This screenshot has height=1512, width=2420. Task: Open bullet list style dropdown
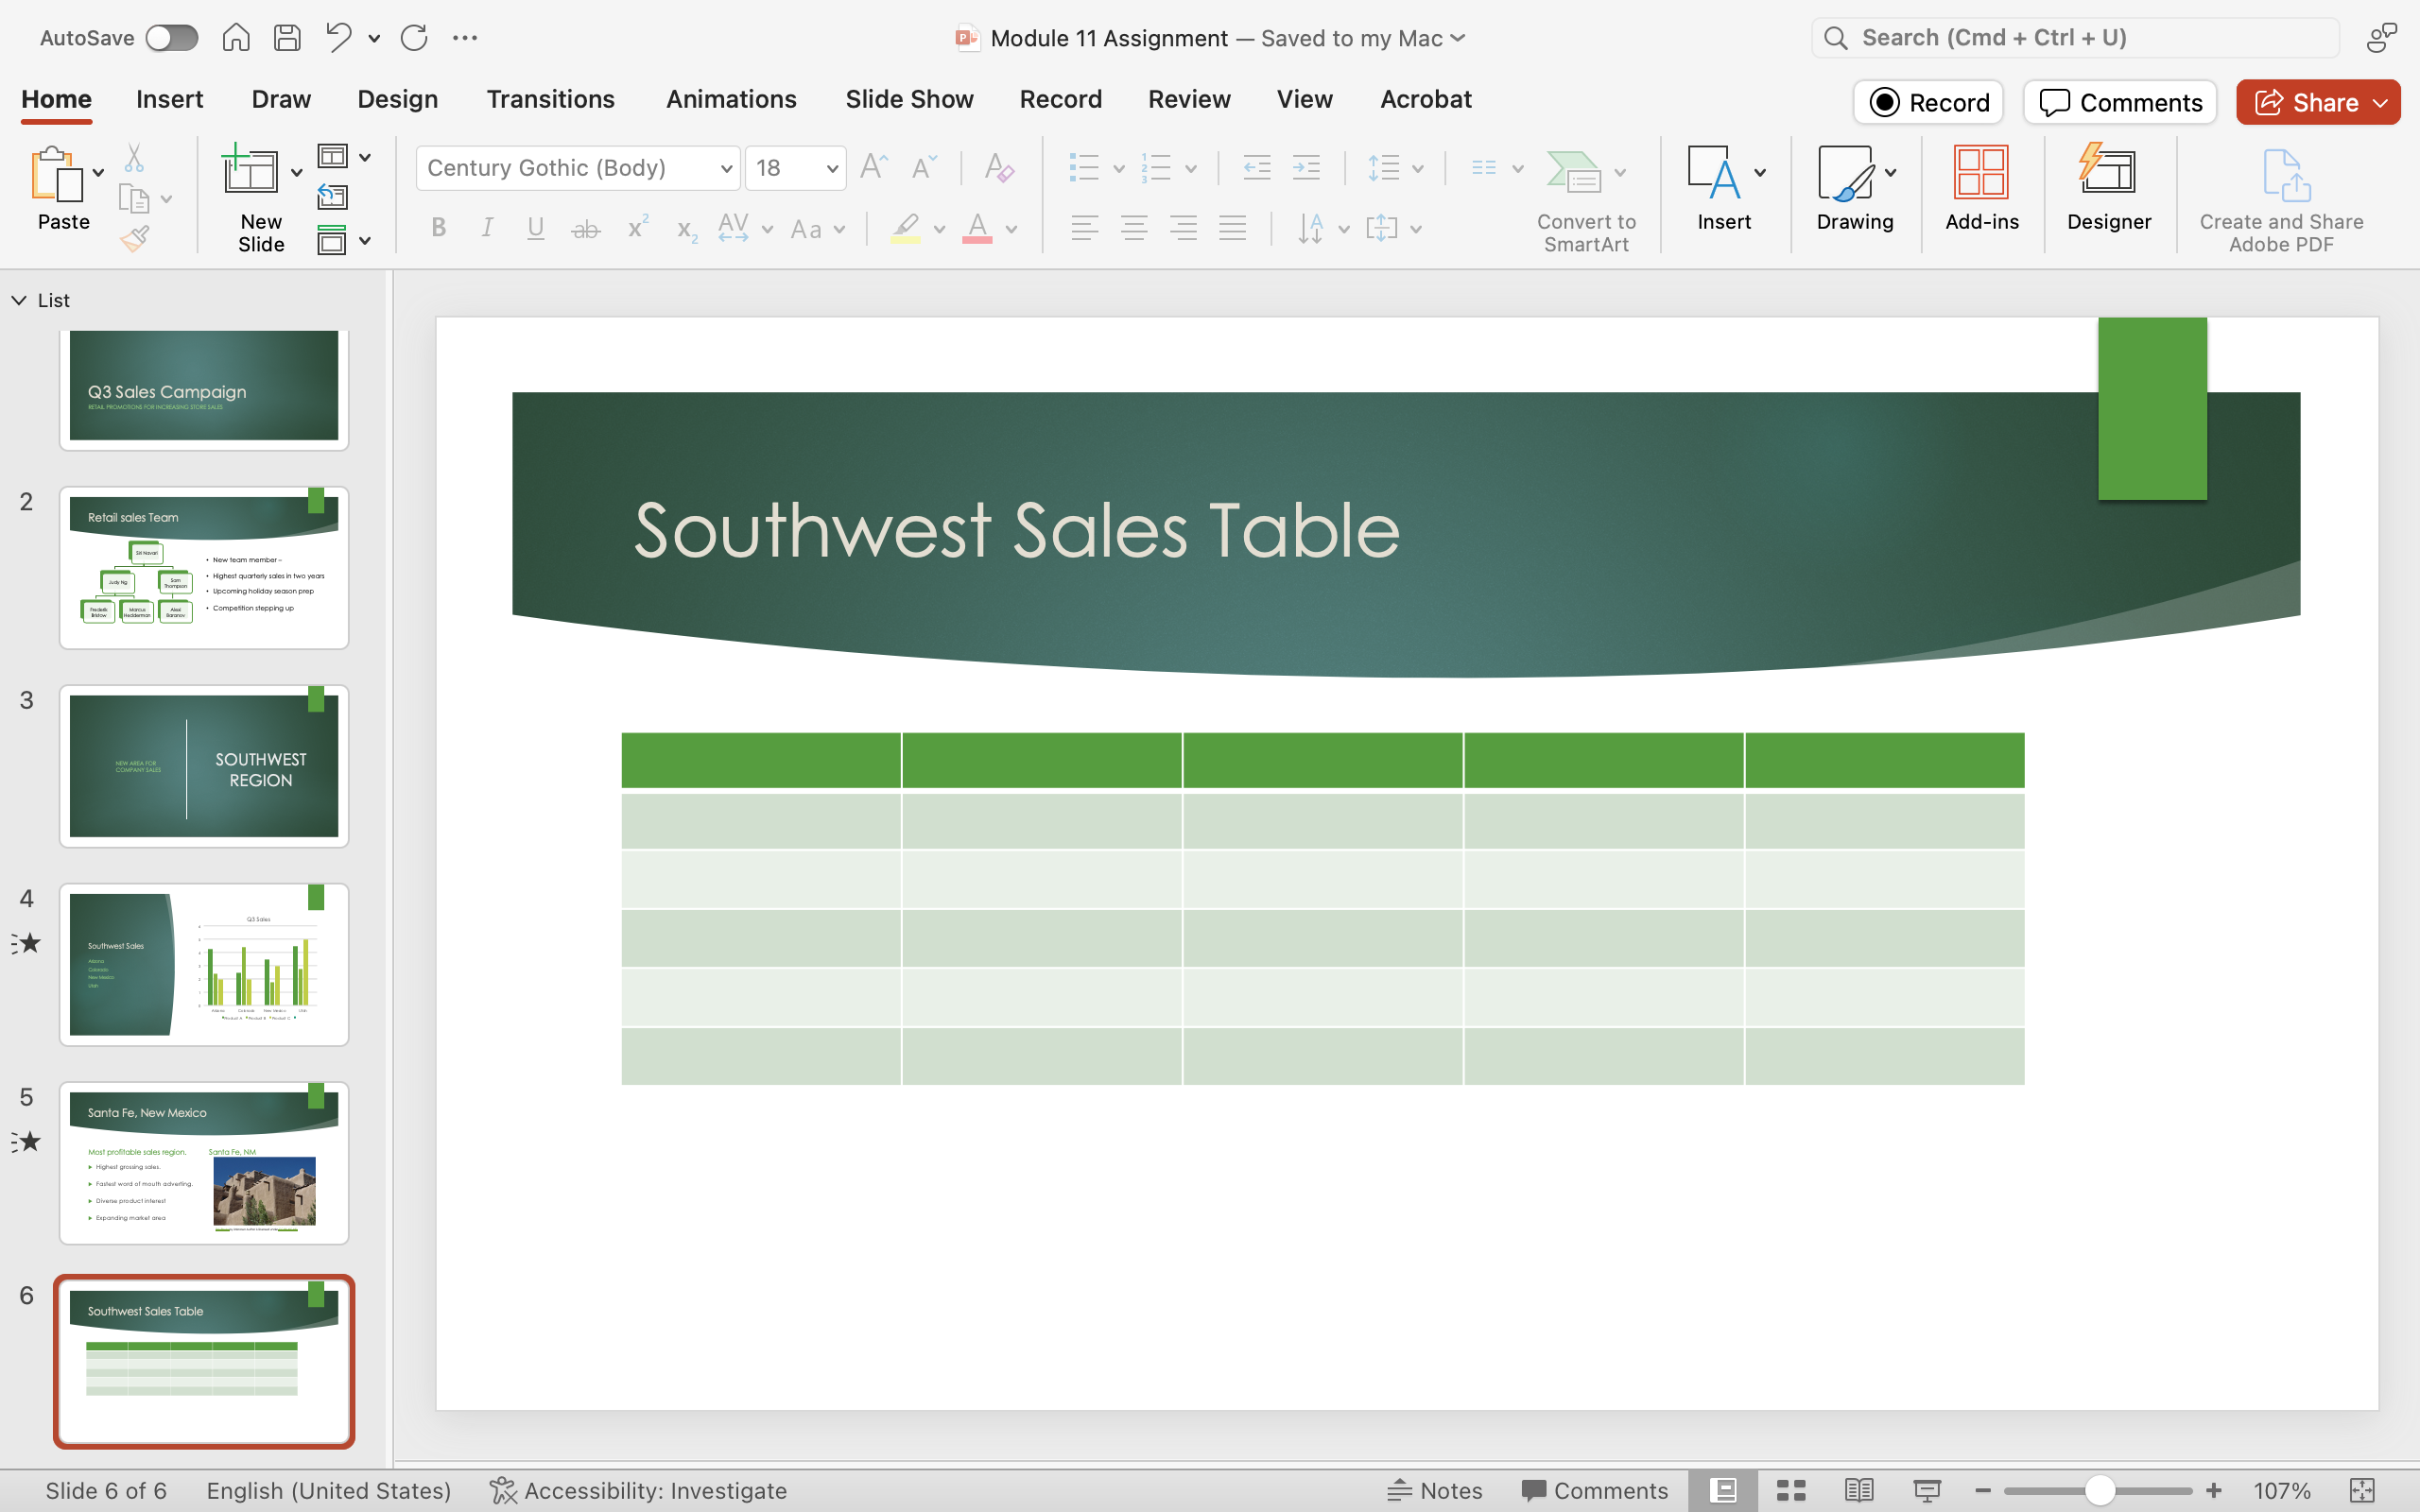[x=1119, y=168]
